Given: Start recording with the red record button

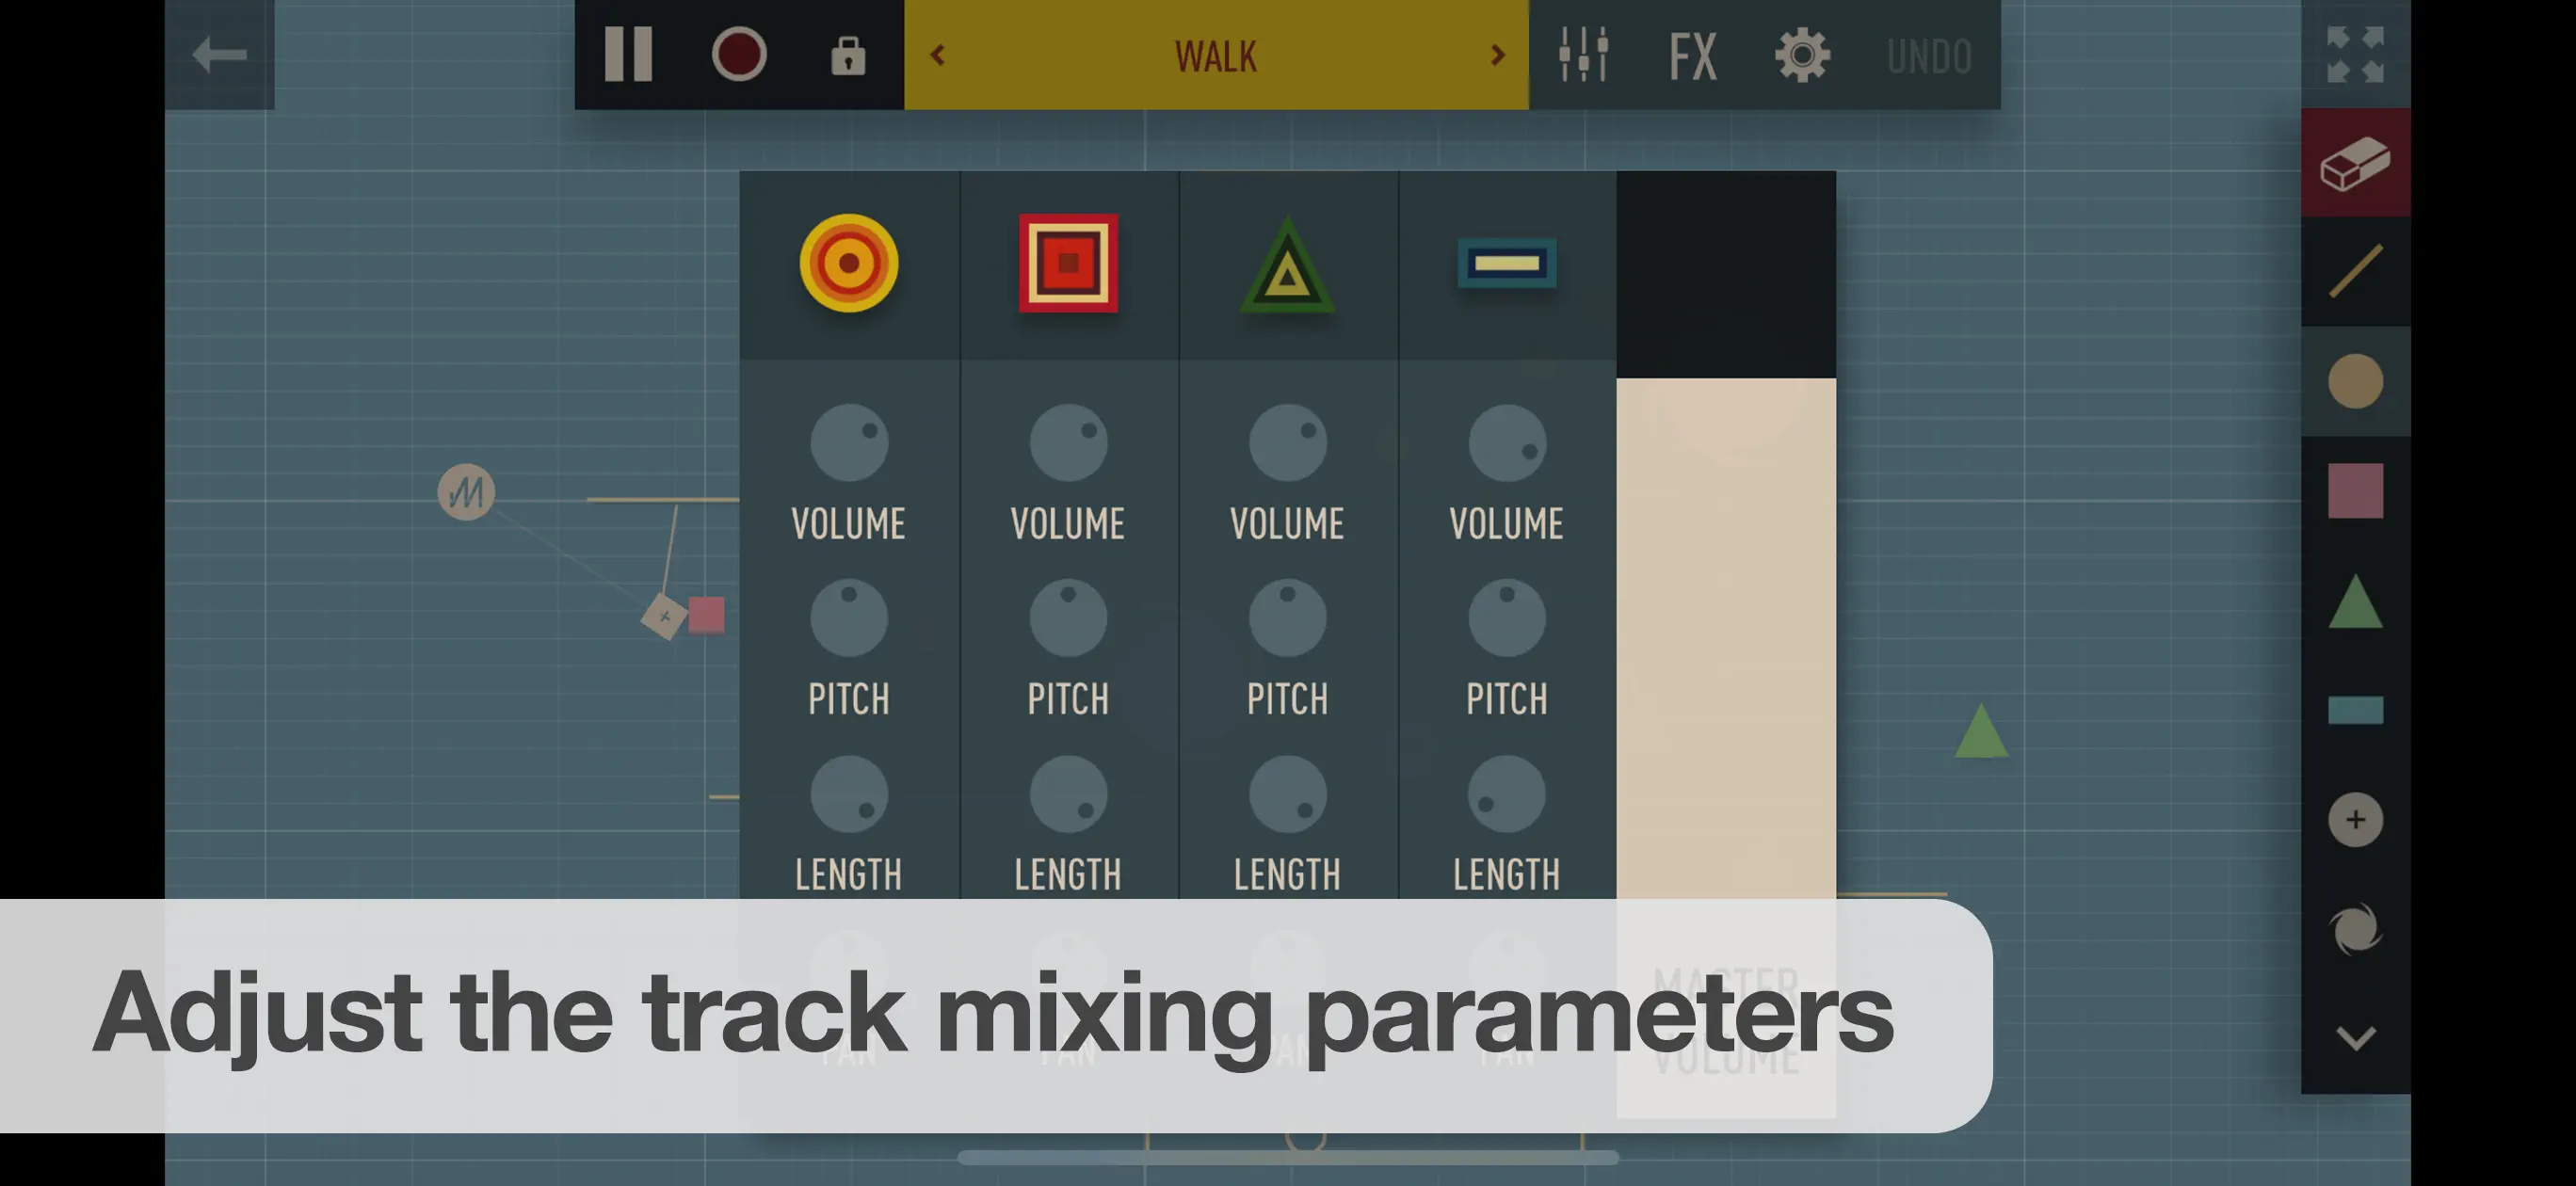Looking at the screenshot, I should (x=739, y=54).
